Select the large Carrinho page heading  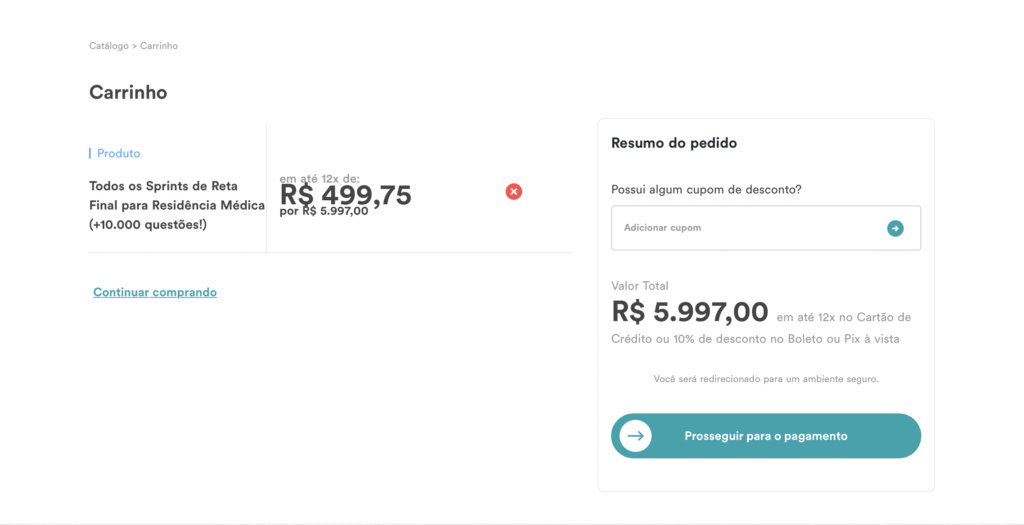coord(128,93)
